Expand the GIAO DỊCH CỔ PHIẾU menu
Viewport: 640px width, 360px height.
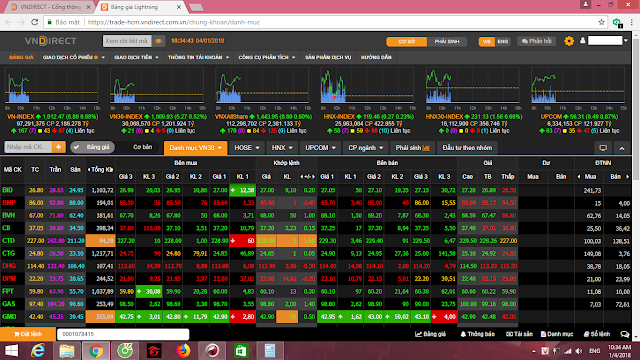(73, 57)
